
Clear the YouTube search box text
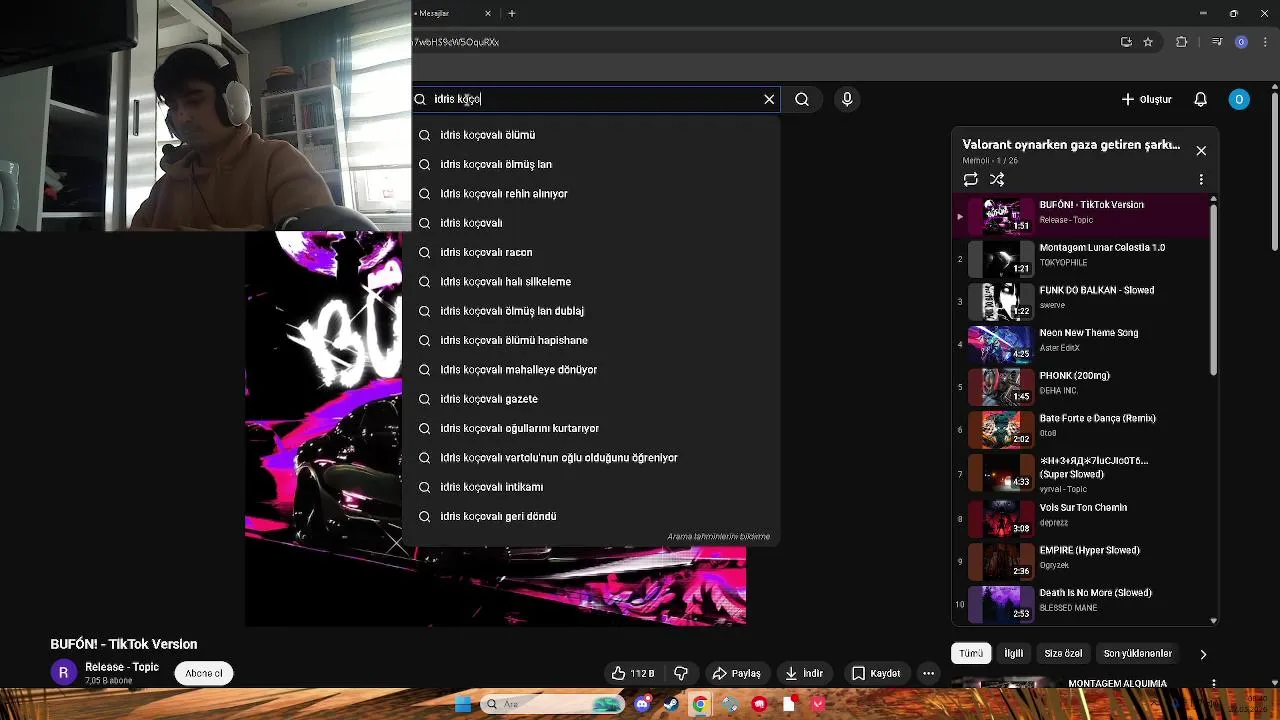(769, 99)
